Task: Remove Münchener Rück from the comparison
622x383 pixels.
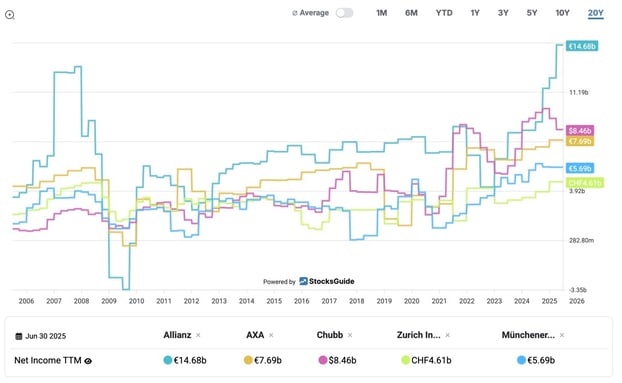Action: coord(562,335)
